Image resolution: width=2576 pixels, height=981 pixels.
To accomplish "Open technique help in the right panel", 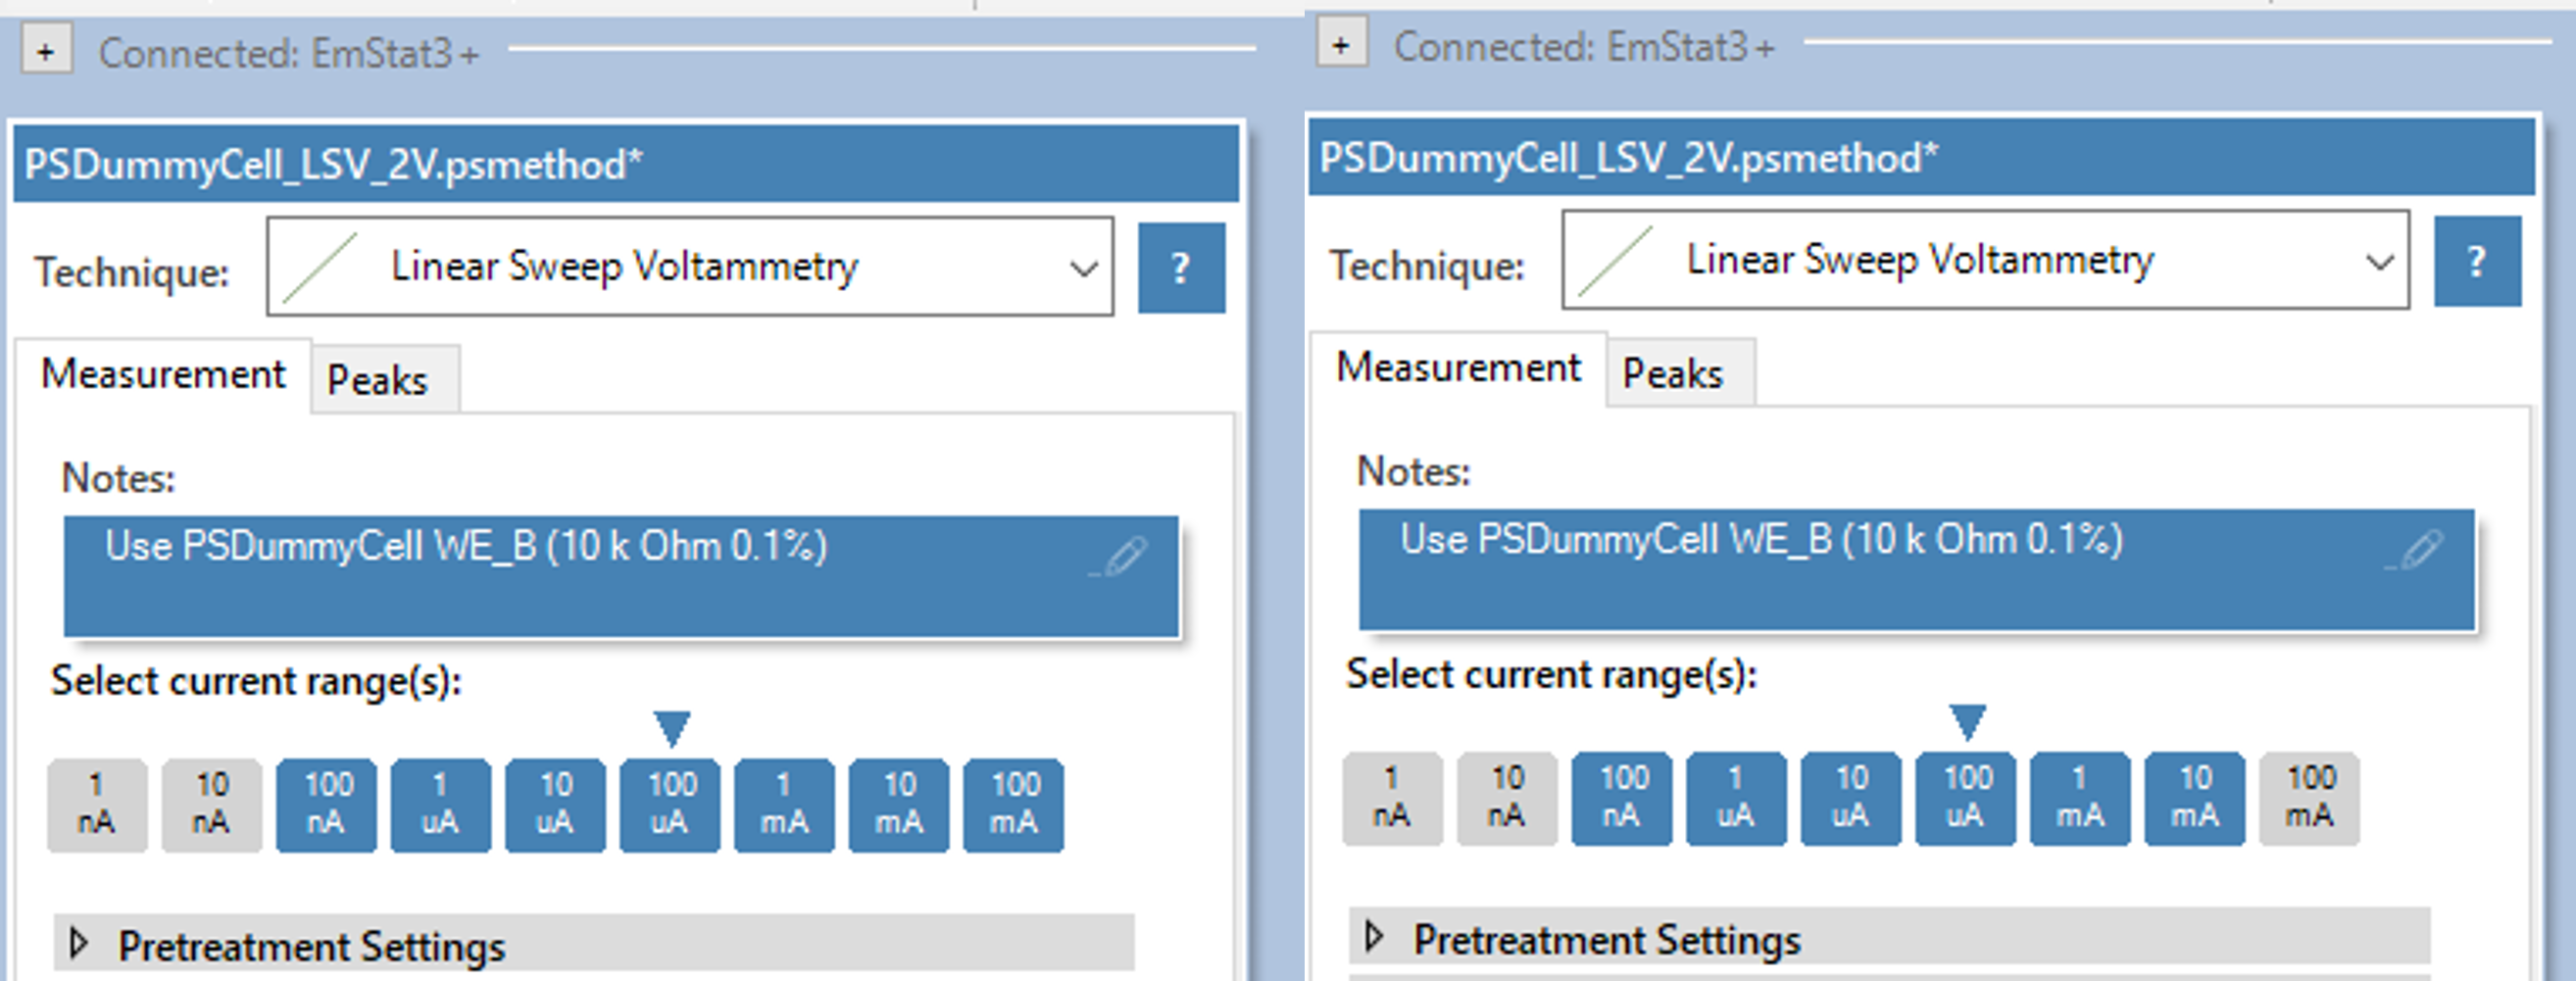I will point(2476,262).
